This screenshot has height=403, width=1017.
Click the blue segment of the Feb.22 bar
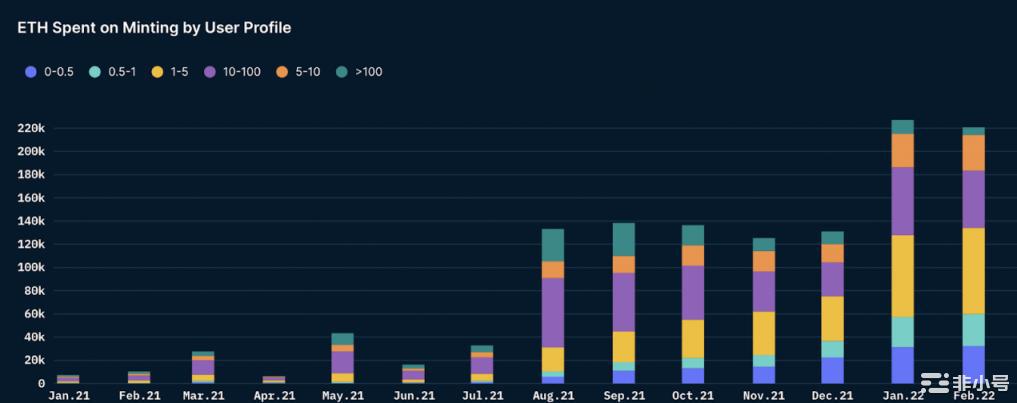(973, 365)
